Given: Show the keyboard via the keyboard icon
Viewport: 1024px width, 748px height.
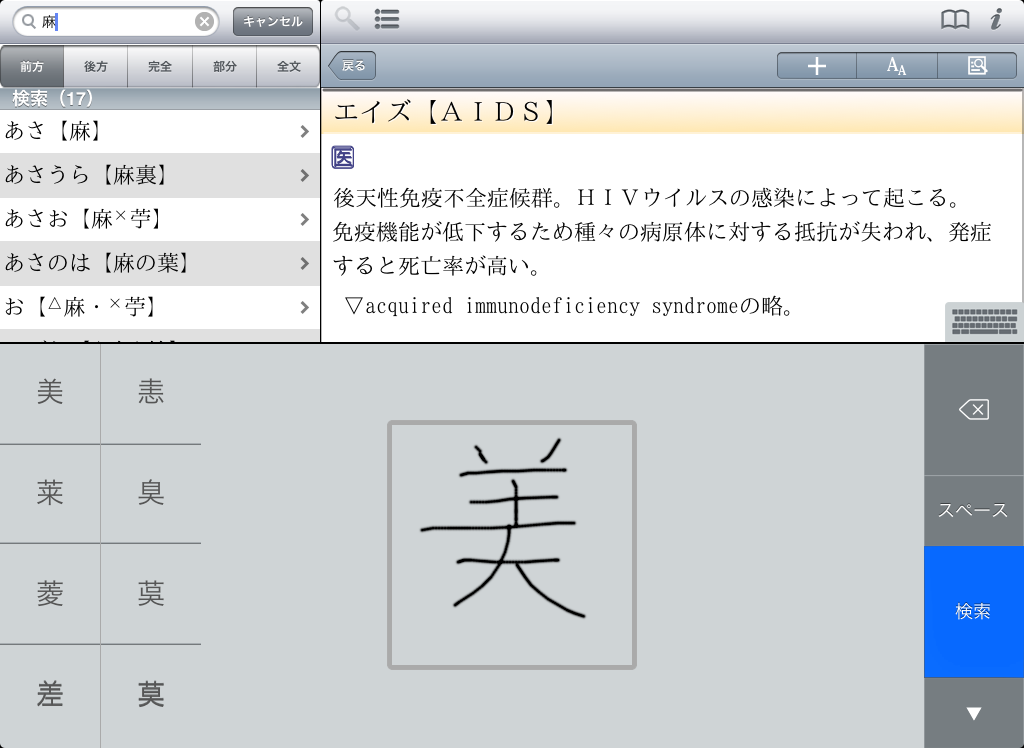Looking at the screenshot, I should tap(984, 322).
